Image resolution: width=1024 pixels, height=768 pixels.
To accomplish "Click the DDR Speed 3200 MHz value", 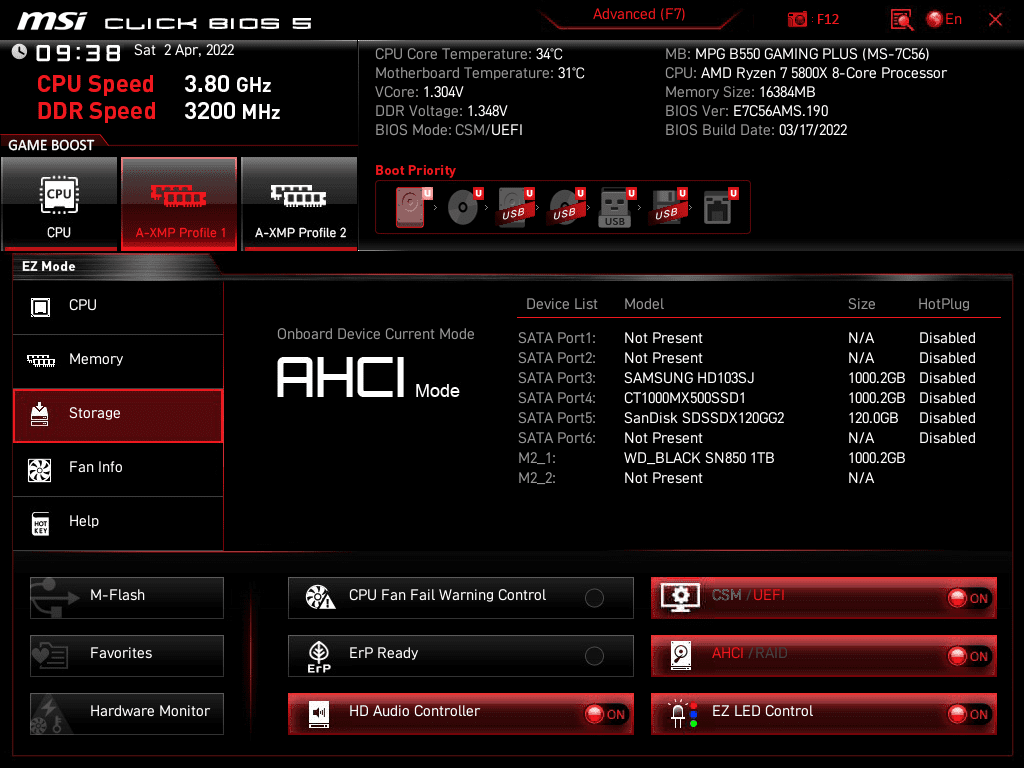I will (x=232, y=111).
